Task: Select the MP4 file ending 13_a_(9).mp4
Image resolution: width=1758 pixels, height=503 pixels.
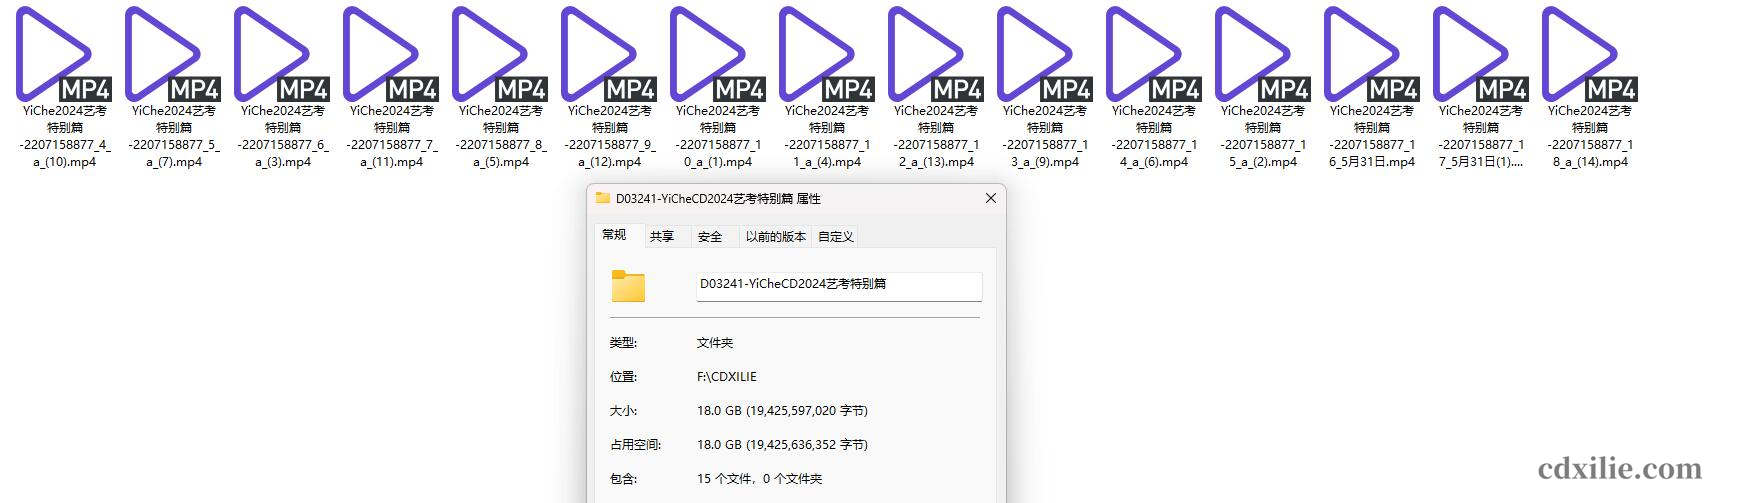Action: pos(1045,87)
